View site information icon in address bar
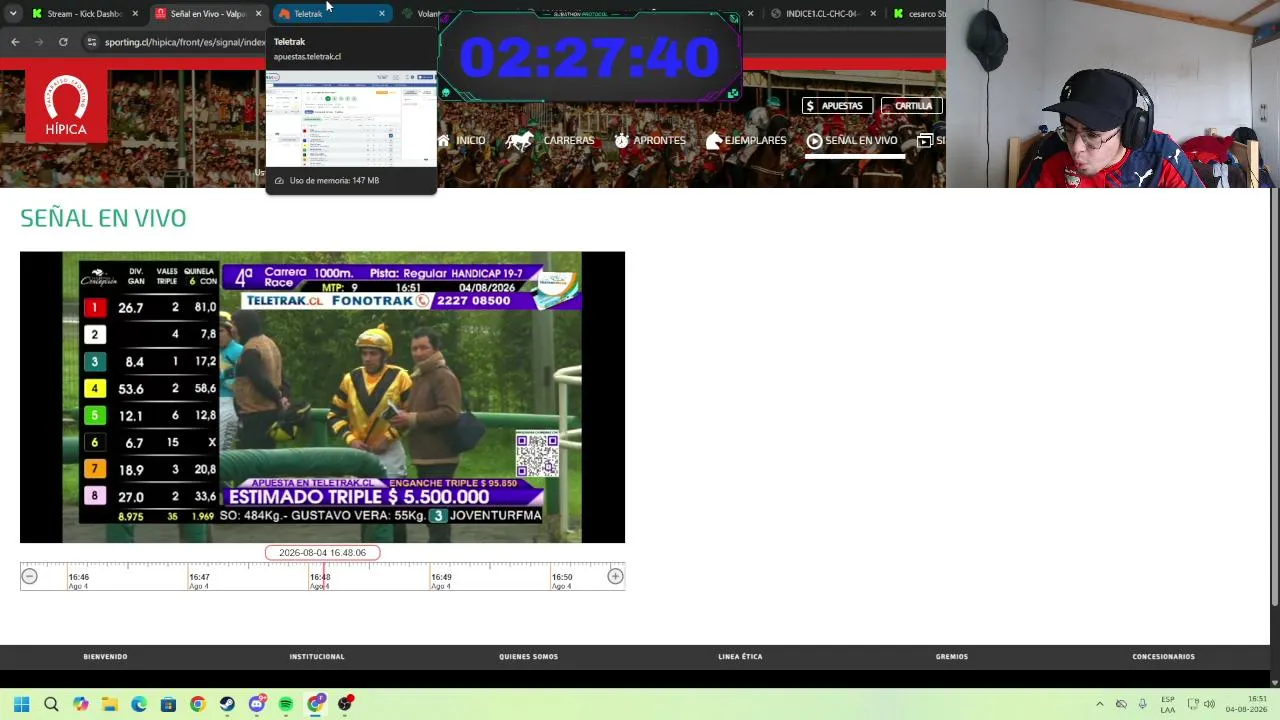Screen dimensions: 1280x720 click(x=92, y=42)
